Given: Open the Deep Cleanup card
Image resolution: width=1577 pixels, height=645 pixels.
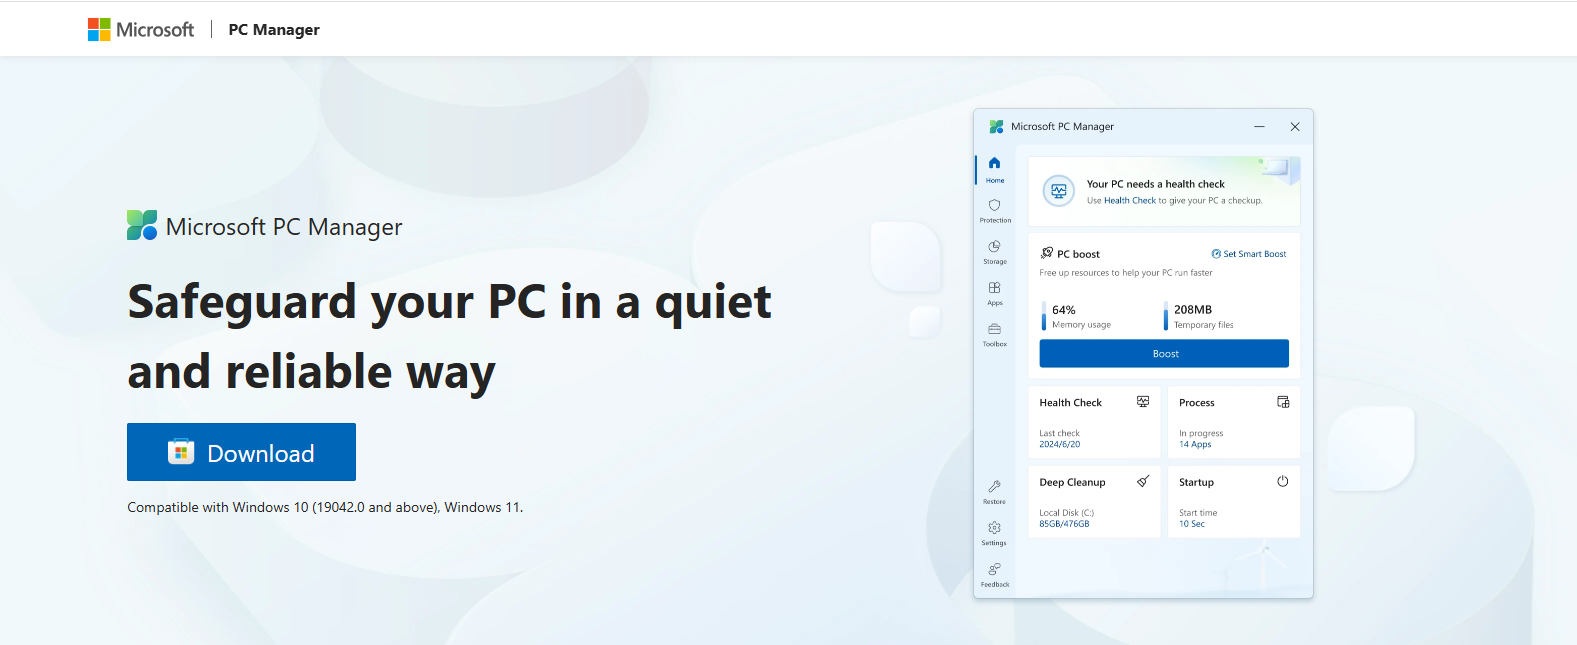Looking at the screenshot, I should point(1095,501).
